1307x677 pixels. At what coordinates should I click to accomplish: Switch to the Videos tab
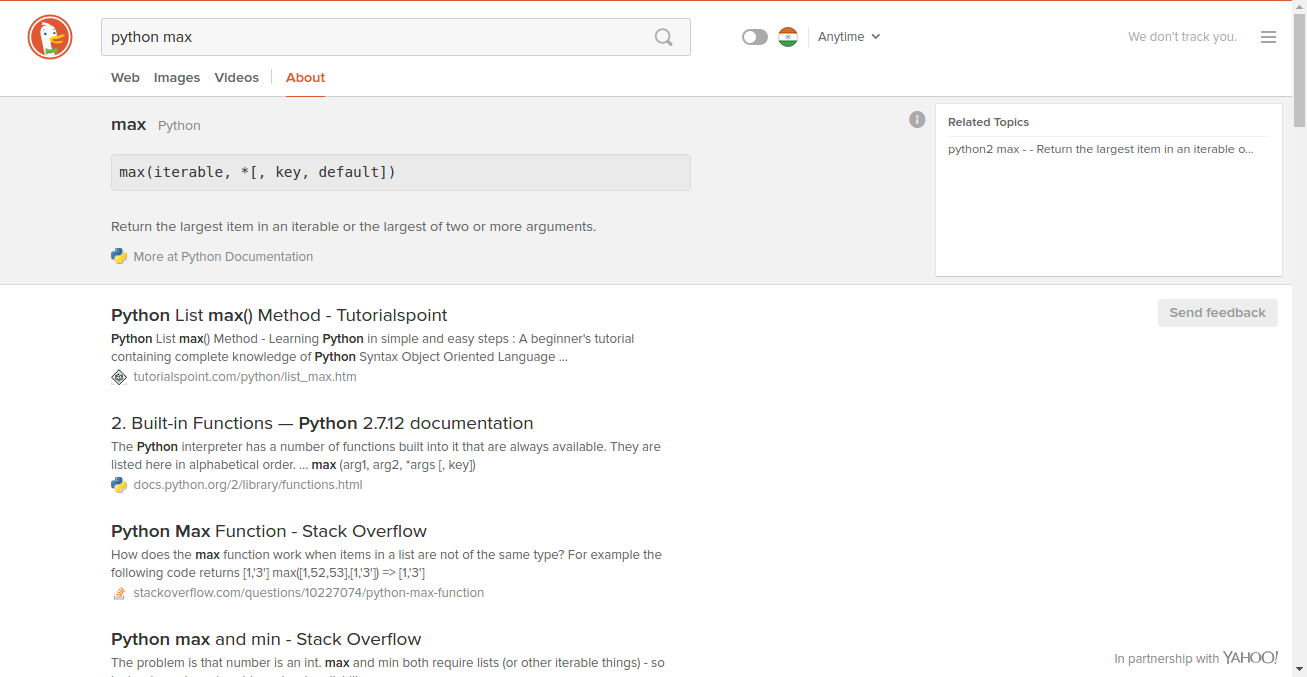point(237,77)
